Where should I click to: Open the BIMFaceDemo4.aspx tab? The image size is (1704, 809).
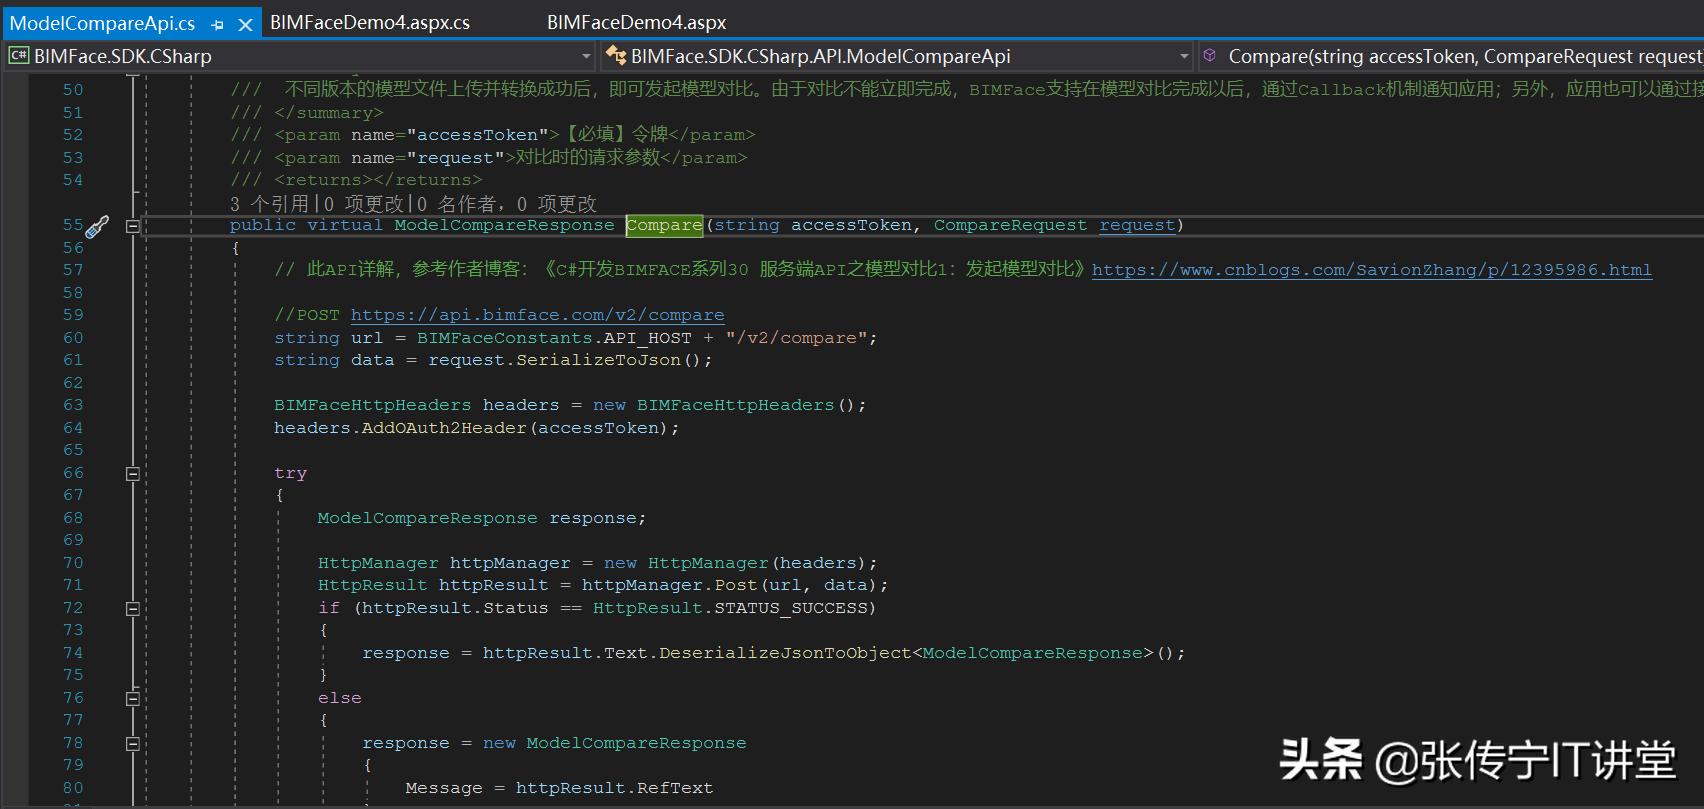[636, 22]
